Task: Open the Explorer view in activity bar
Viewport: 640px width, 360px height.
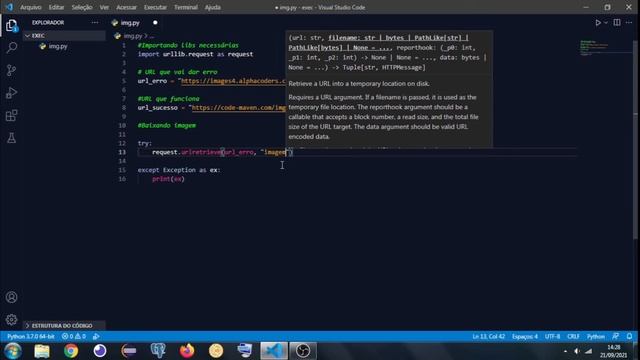Action: tap(11, 25)
